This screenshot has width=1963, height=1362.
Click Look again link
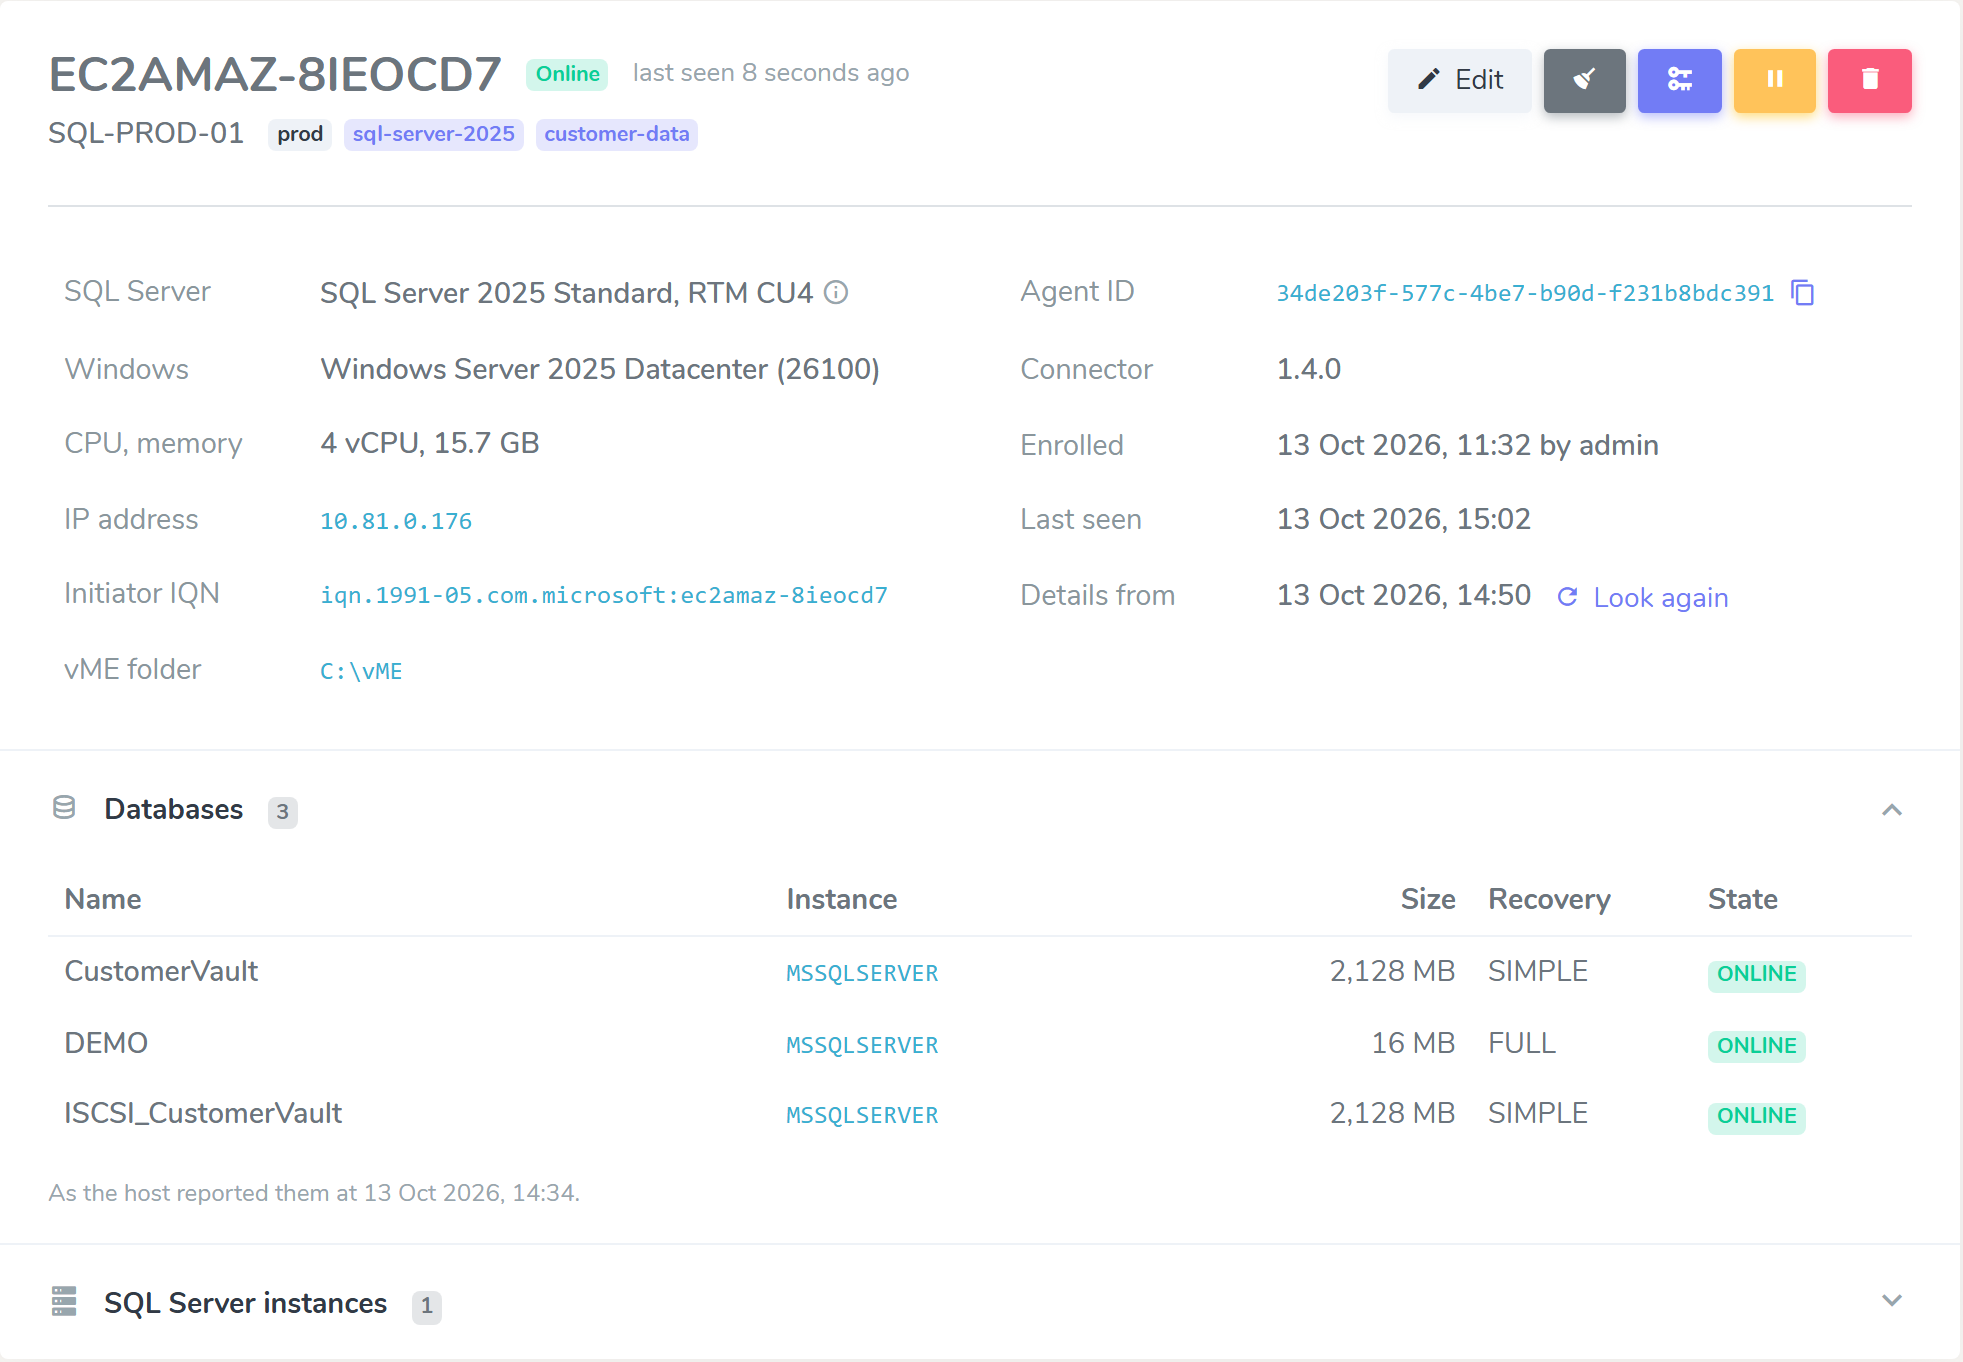pyautogui.click(x=1660, y=597)
